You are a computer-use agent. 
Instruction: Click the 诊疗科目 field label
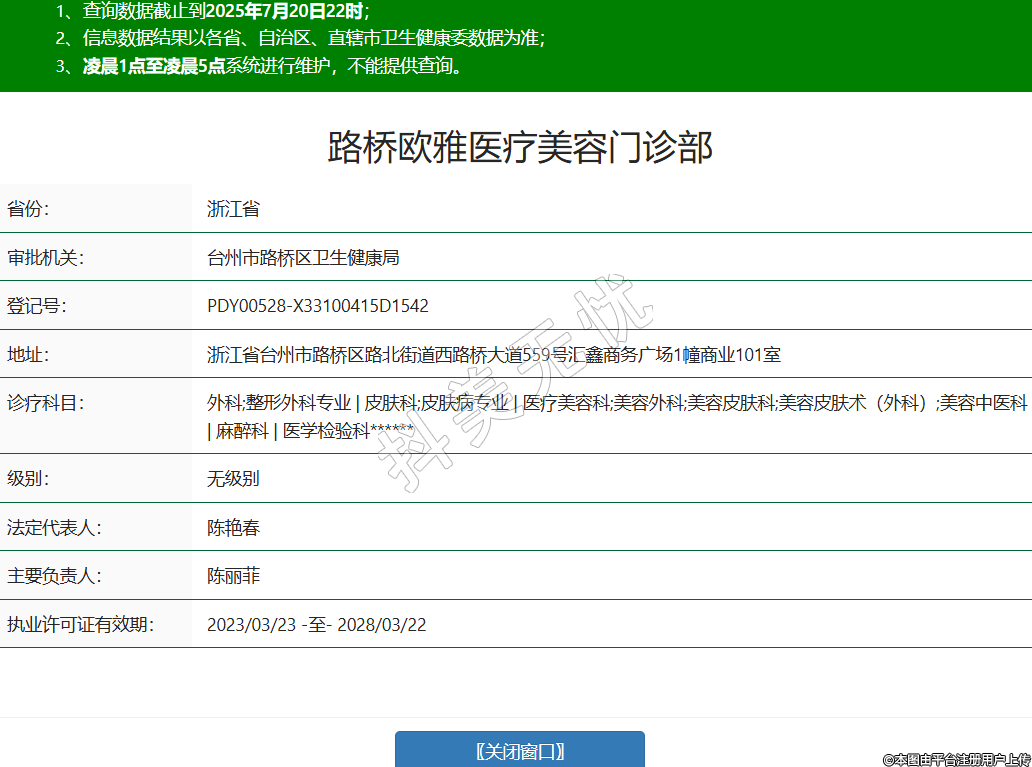[45, 403]
